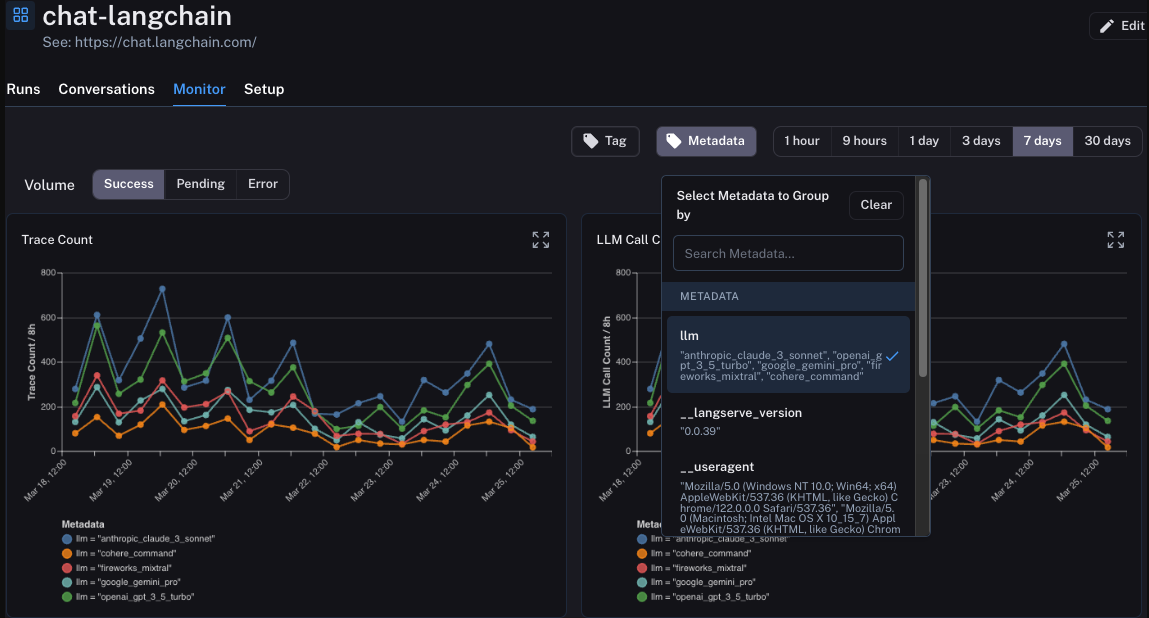
Task: Click the pencil icon on Edit button
Action: tap(1106, 26)
